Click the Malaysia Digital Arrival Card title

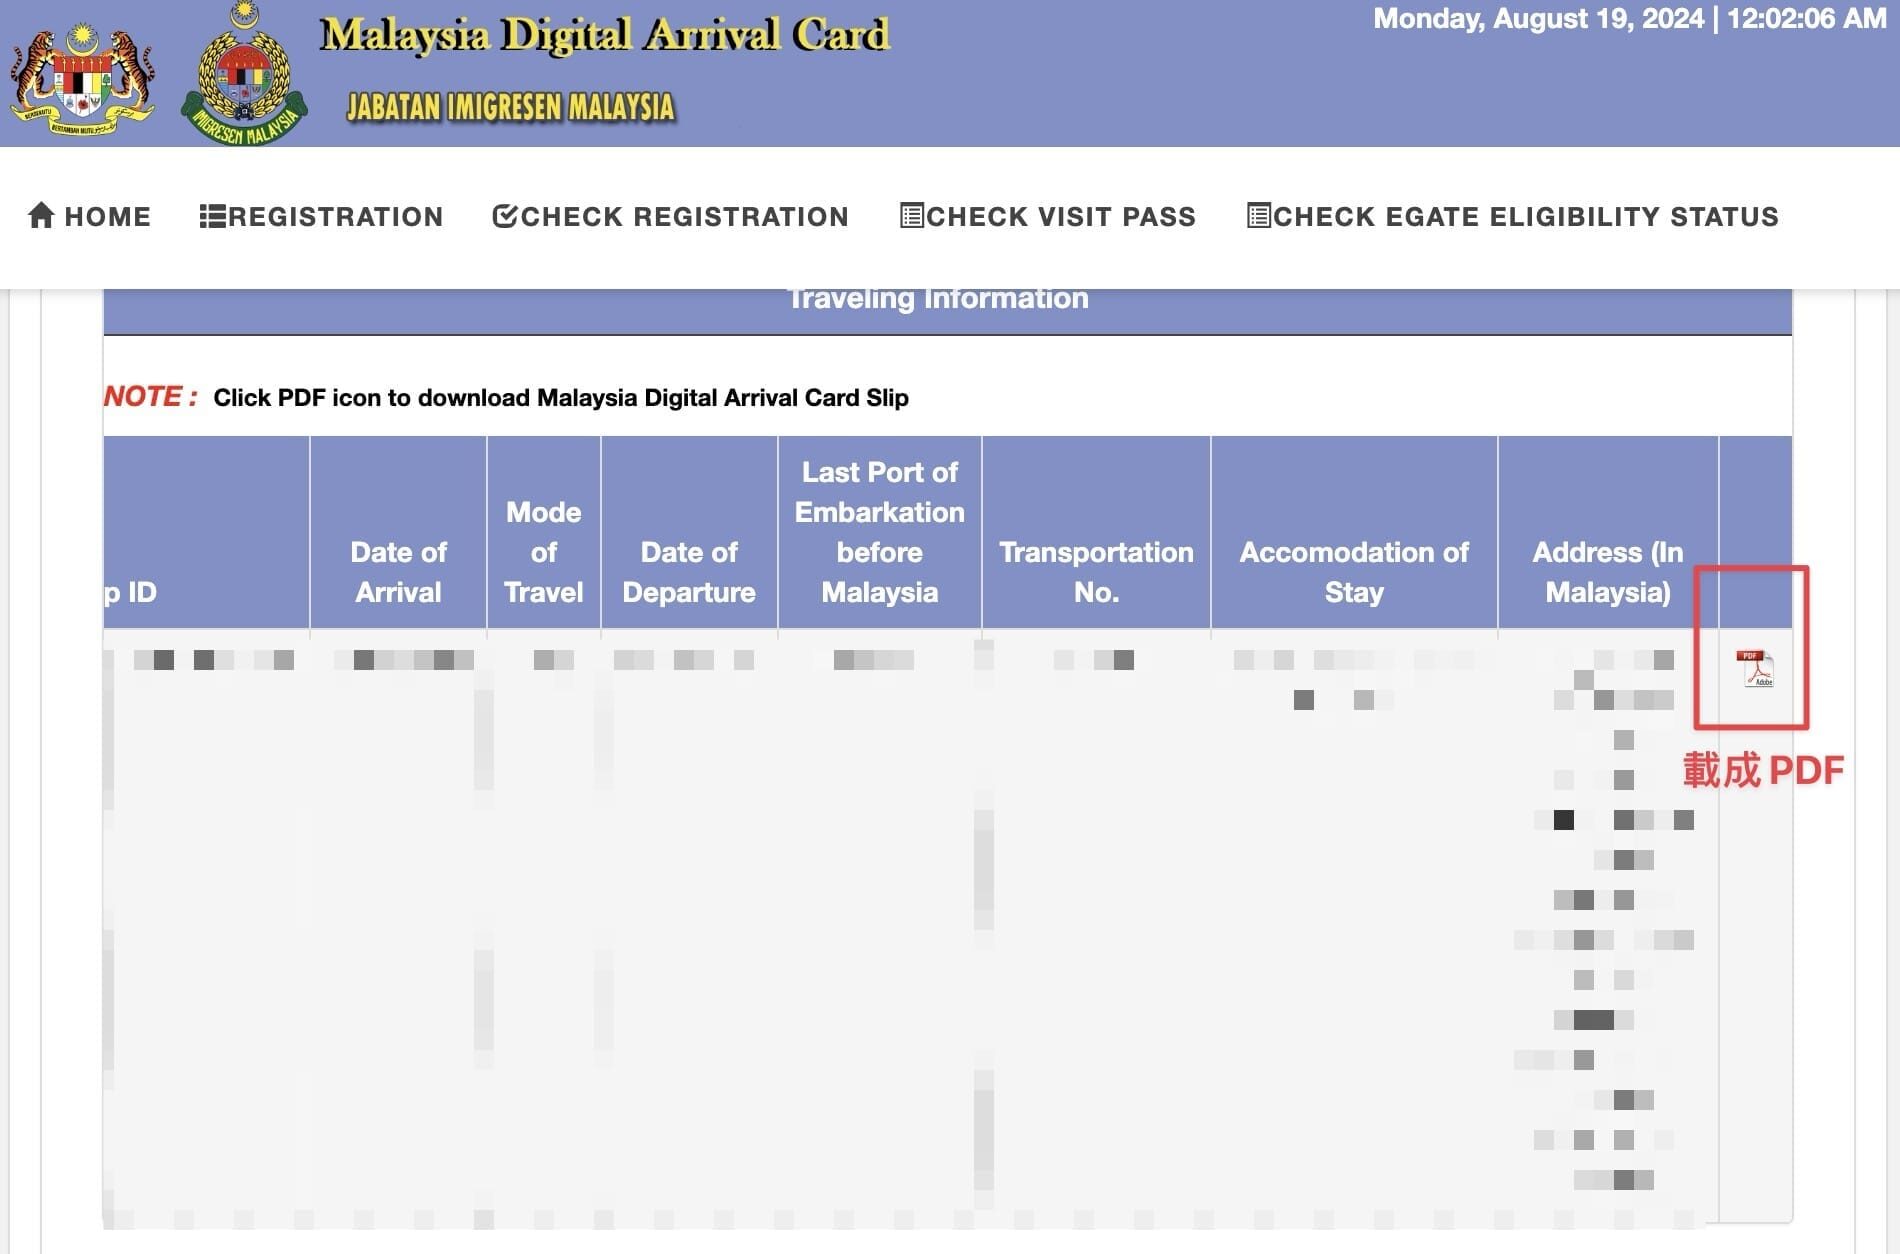point(604,36)
